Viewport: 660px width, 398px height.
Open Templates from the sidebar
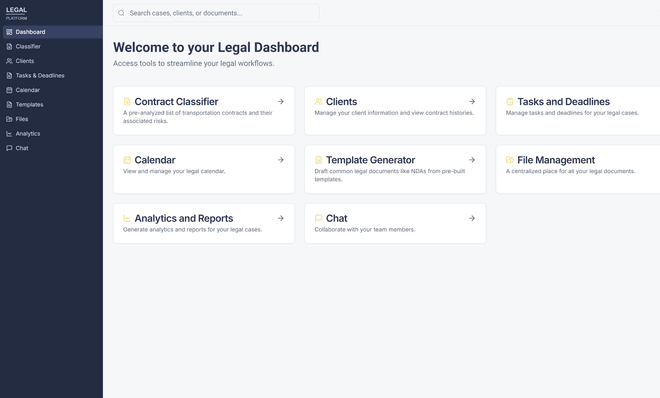pos(53,105)
